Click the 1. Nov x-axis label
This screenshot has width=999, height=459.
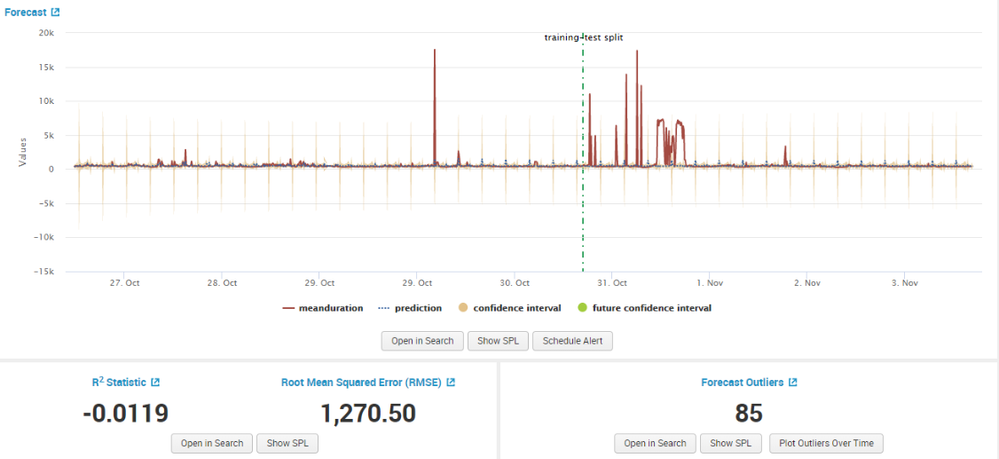[x=709, y=282]
